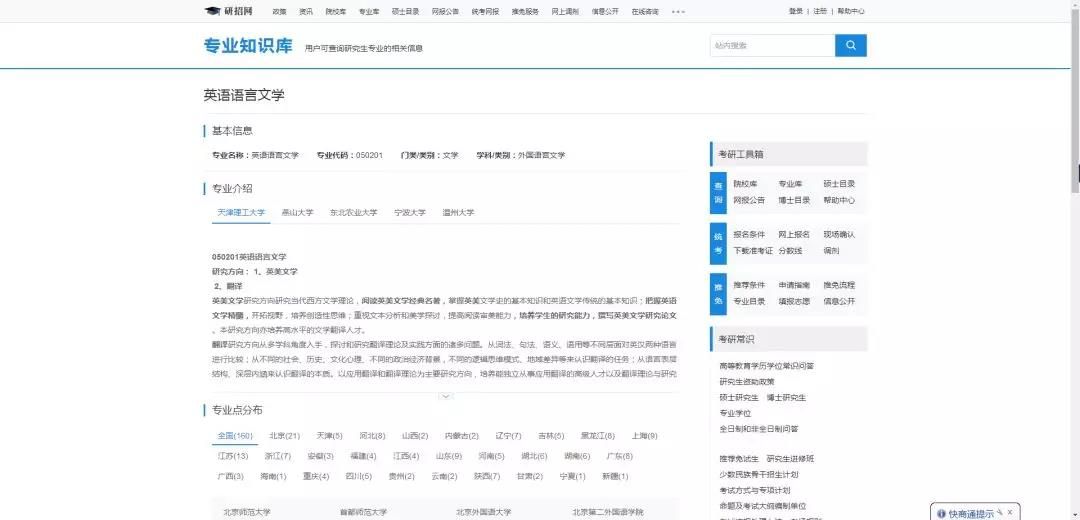
Task: Open 北京外国语大学 in the school list
Action: [483, 511]
